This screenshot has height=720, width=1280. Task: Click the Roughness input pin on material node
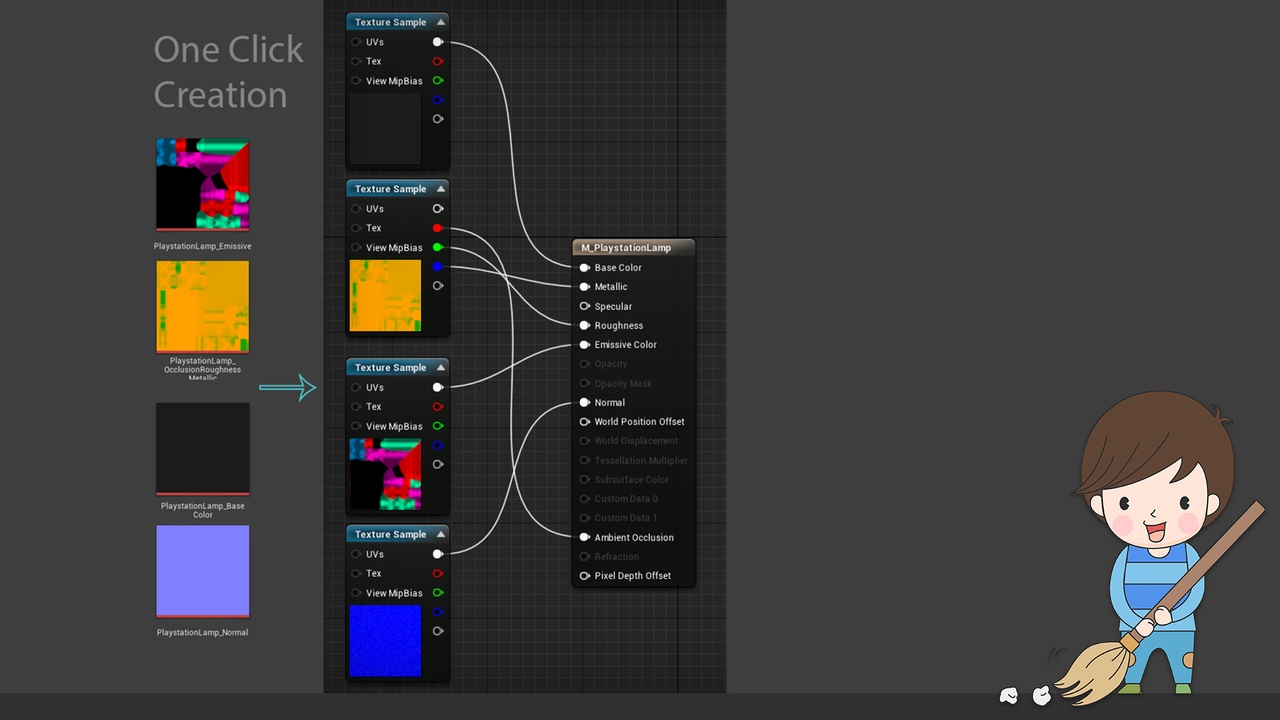pos(585,325)
